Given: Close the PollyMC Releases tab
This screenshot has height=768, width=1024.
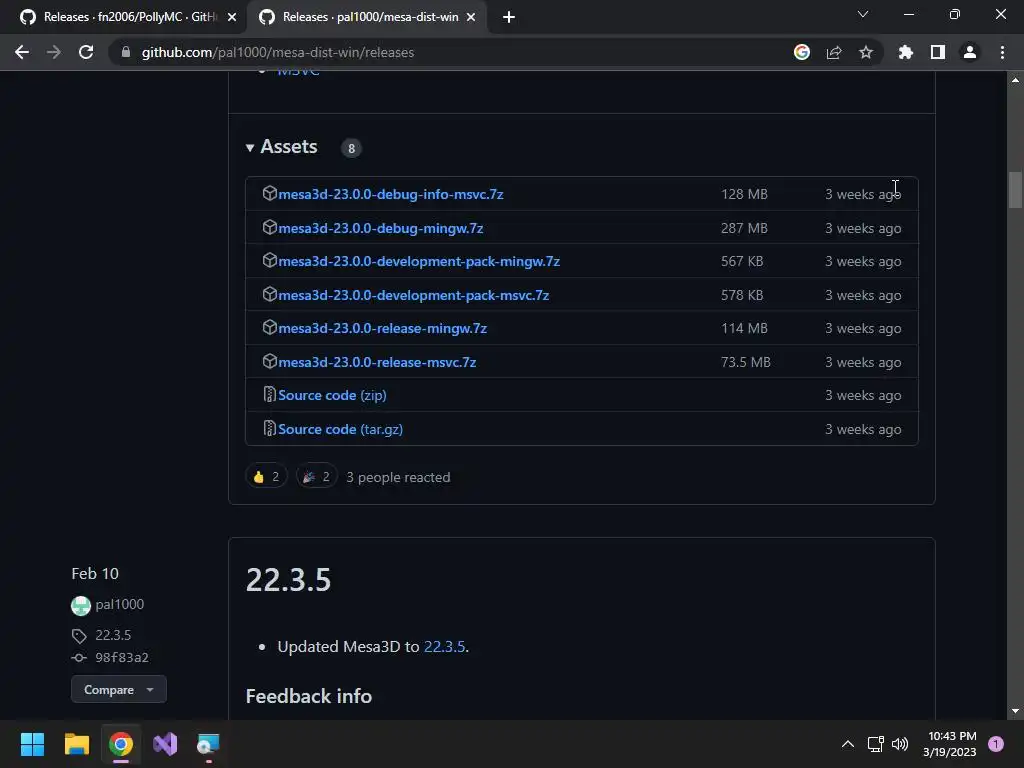Looking at the screenshot, I should (x=232, y=17).
